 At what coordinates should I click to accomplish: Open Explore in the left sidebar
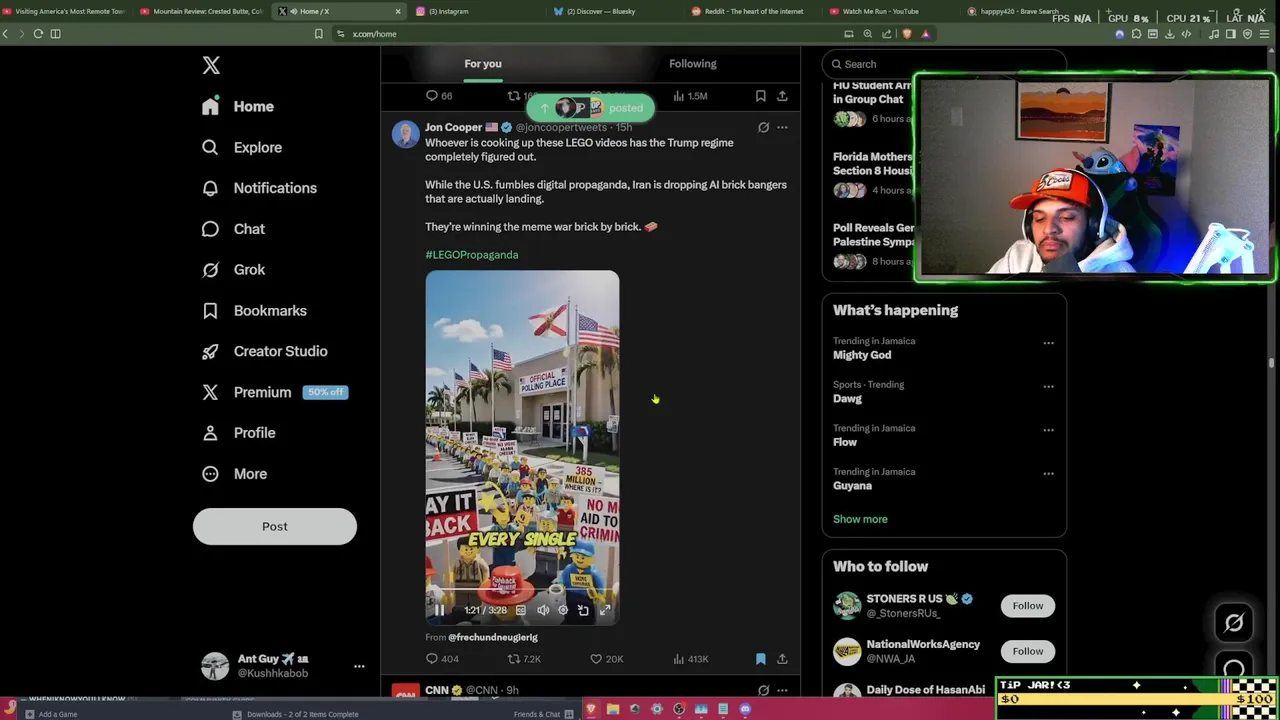(242, 147)
